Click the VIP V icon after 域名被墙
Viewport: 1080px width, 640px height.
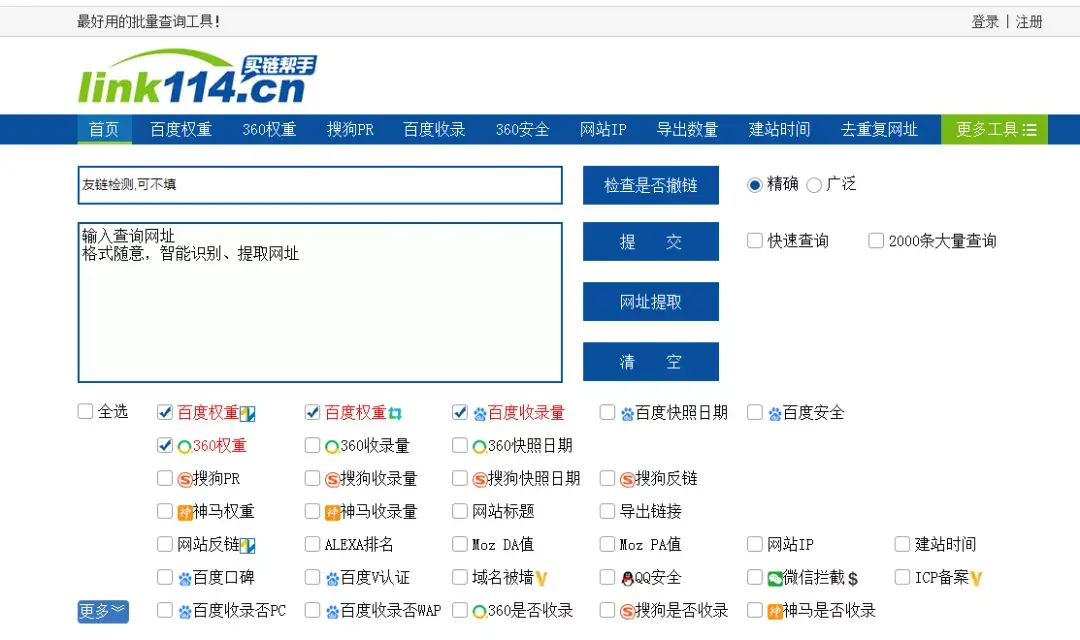click(x=541, y=579)
